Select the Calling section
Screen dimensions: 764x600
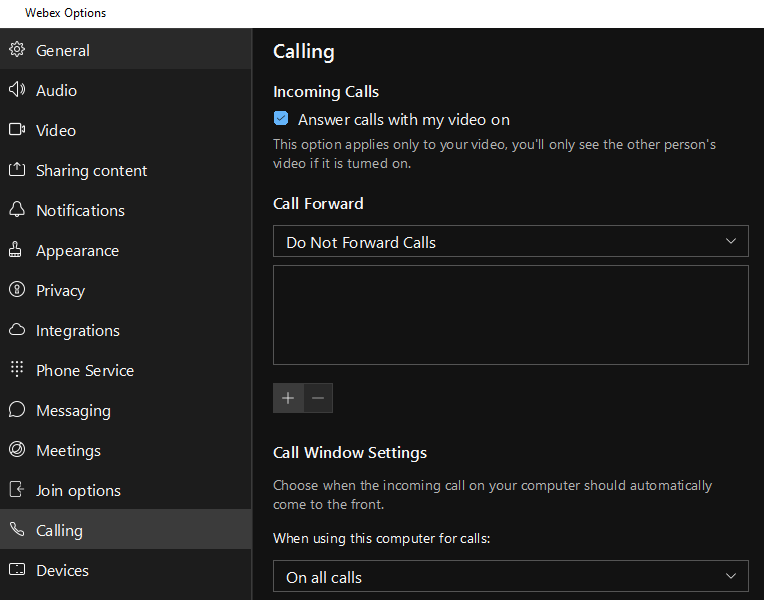point(126,529)
